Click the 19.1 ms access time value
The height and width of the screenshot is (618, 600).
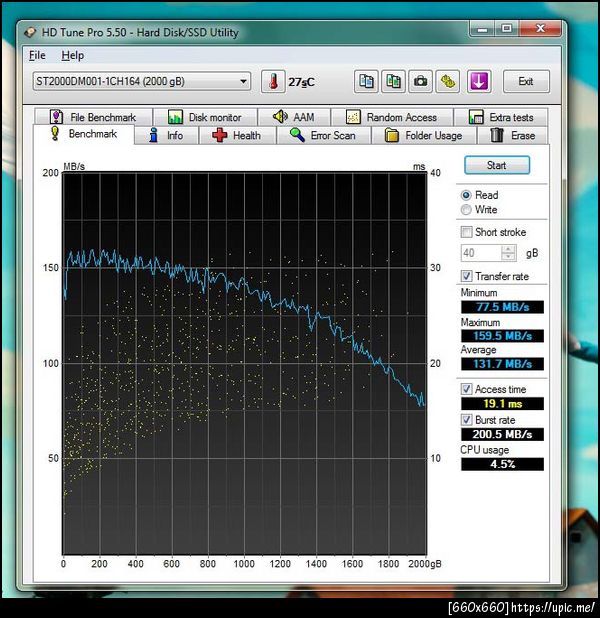pyautogui.click(x=502, y=404)
